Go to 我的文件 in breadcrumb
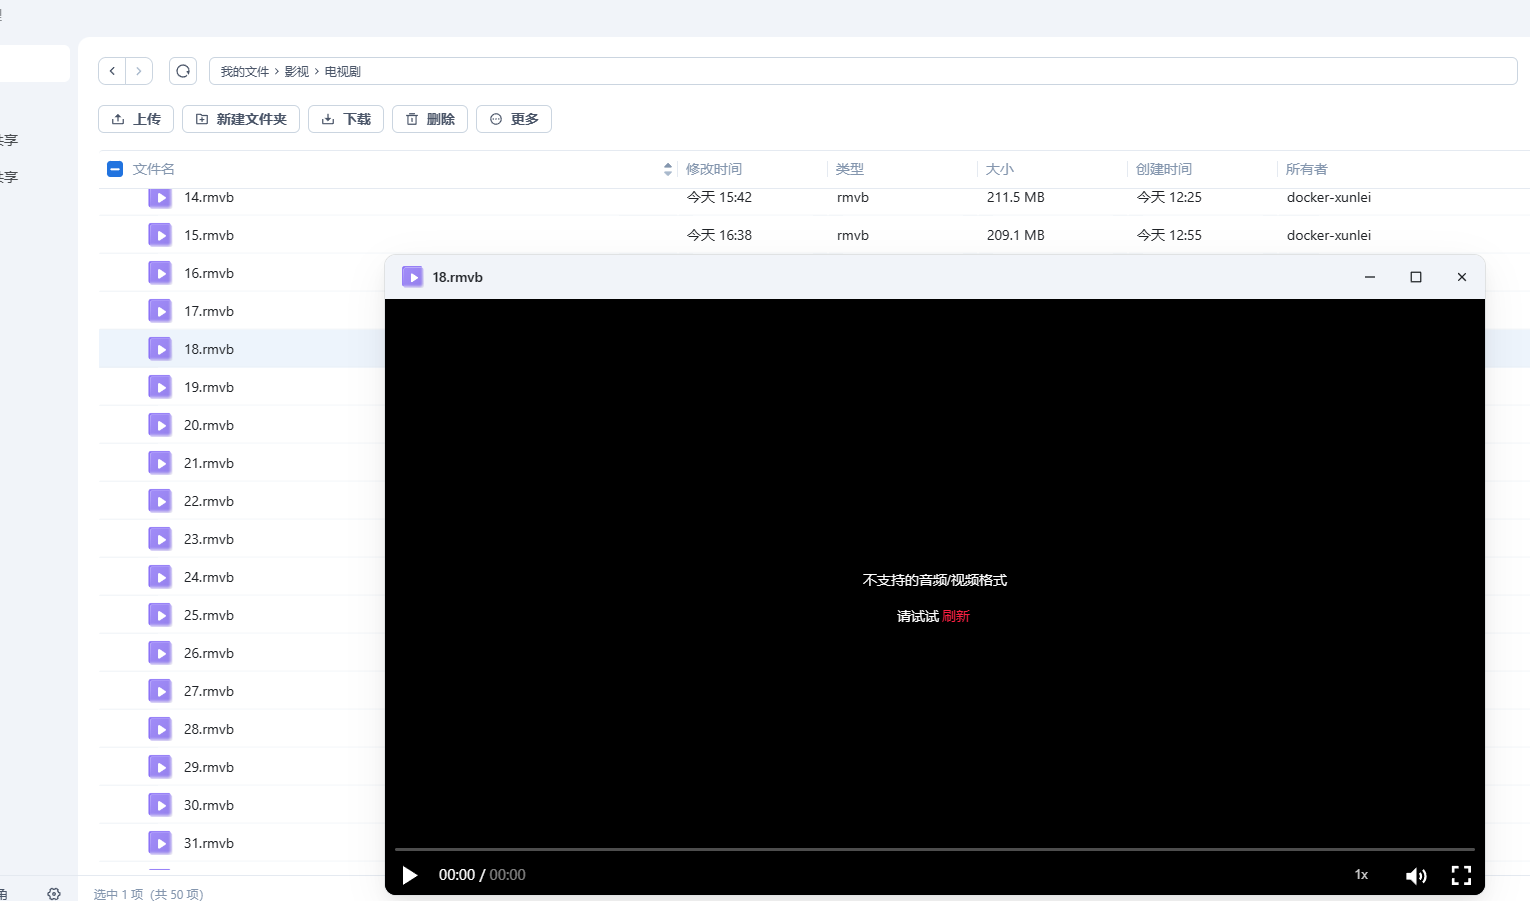The image size is (1530, 901). tap(245, 71)
